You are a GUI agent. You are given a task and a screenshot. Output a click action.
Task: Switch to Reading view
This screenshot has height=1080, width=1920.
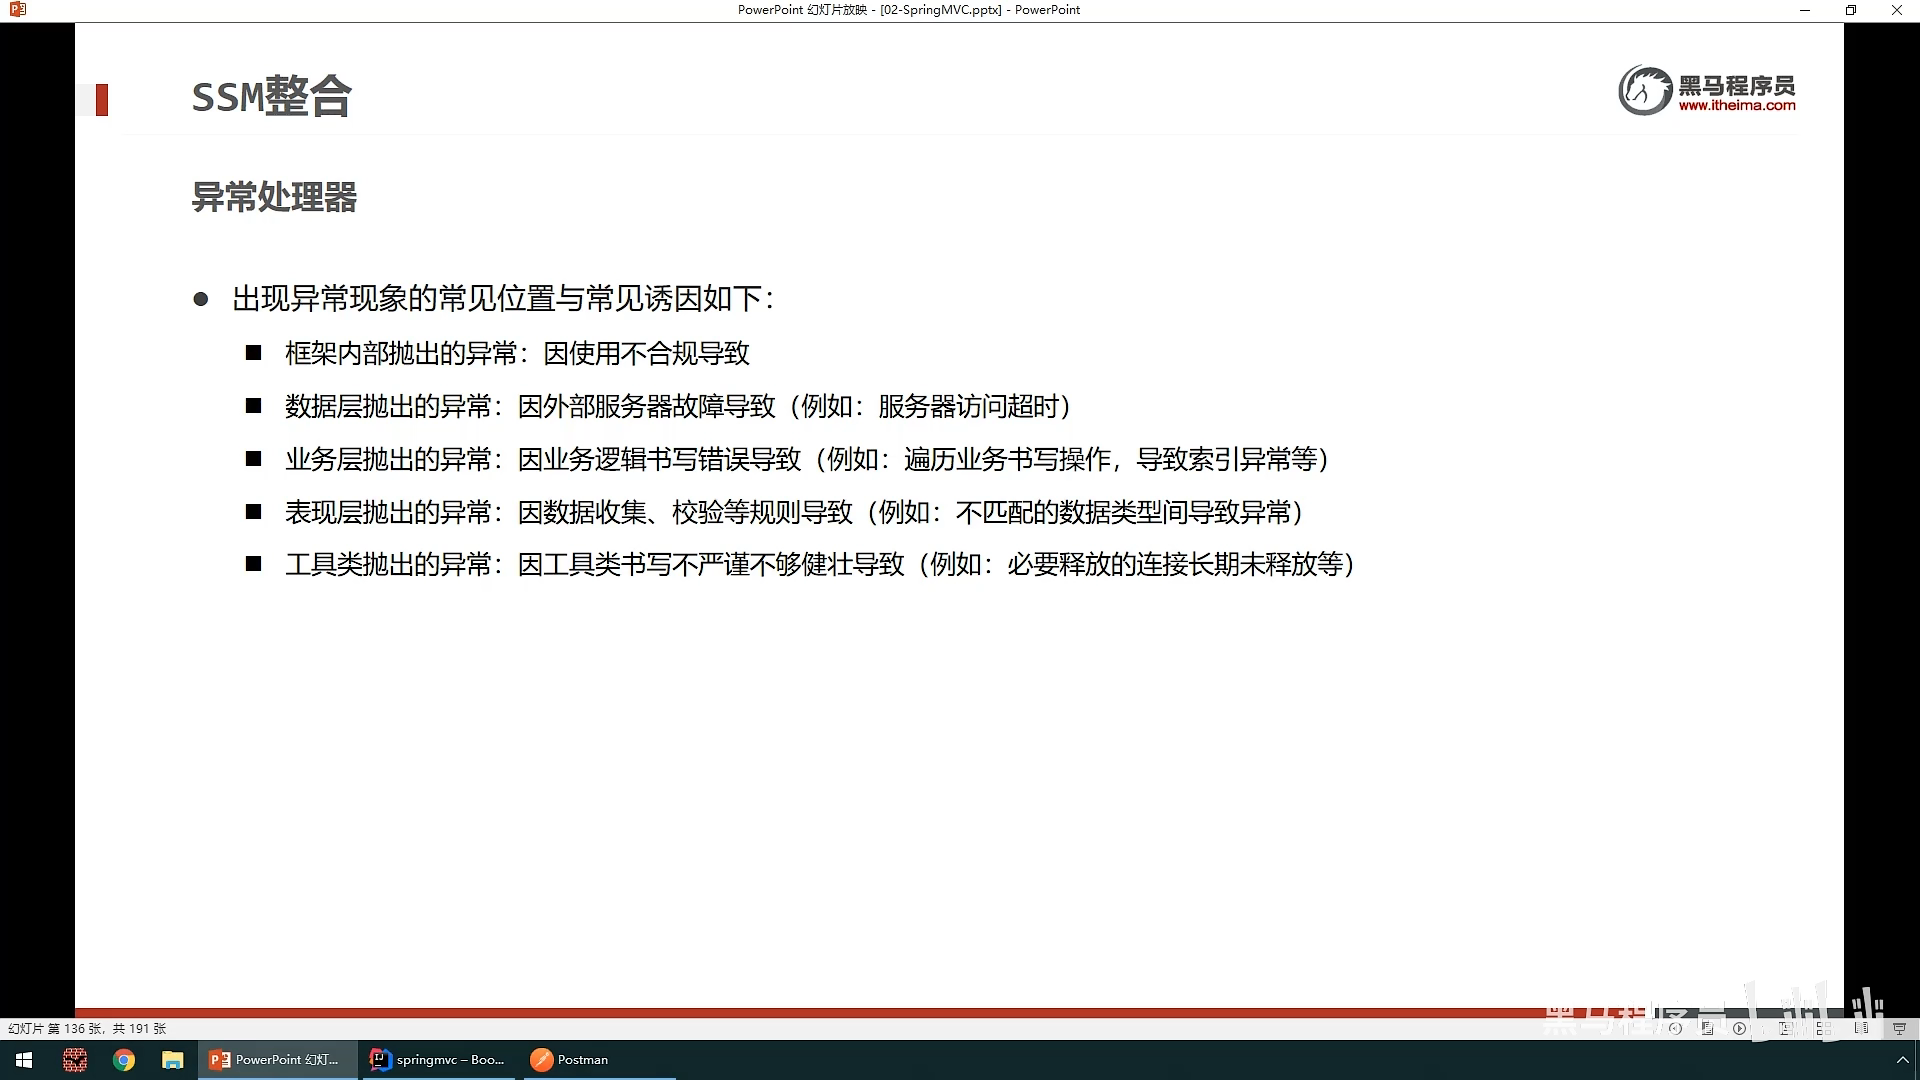click(1861, 1028)
